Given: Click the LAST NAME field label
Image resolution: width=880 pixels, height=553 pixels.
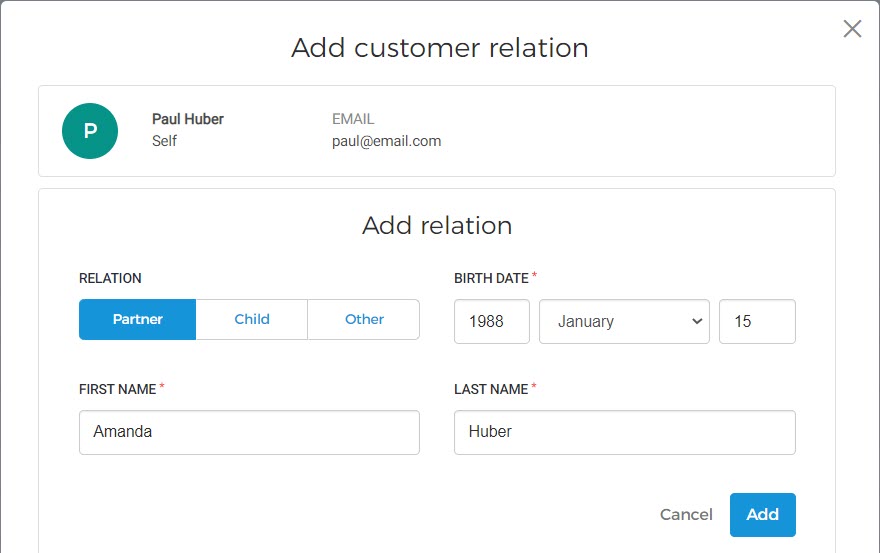Looking at the screenshot, I should point(491,389).
